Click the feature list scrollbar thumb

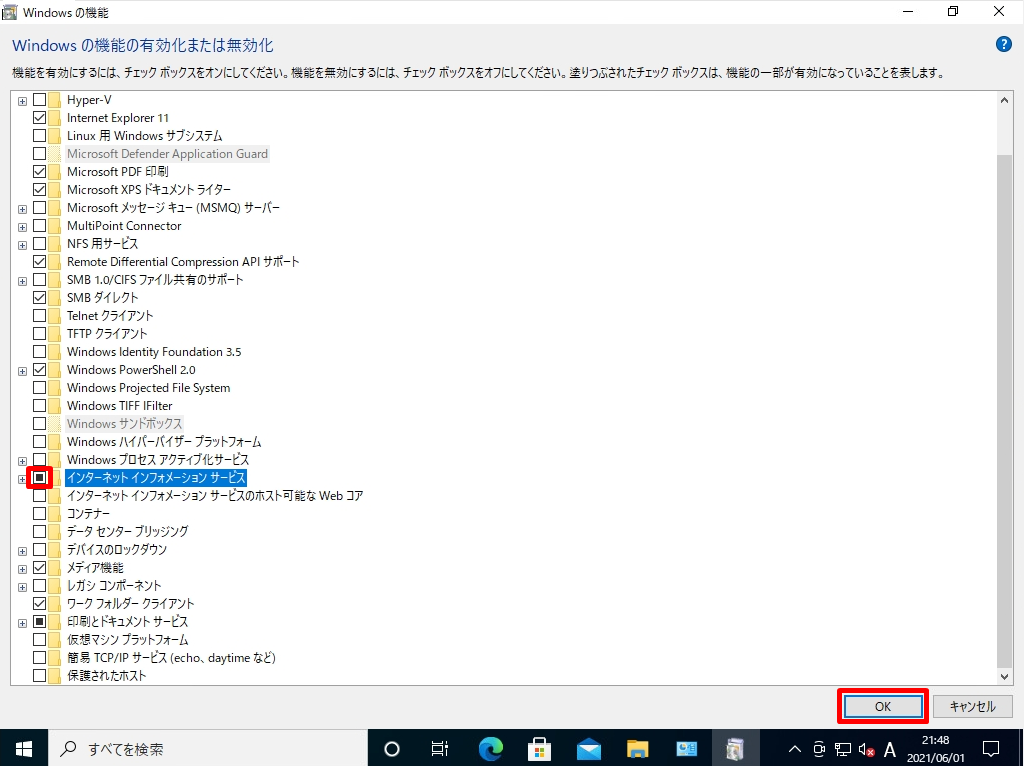coord(1004,409)
